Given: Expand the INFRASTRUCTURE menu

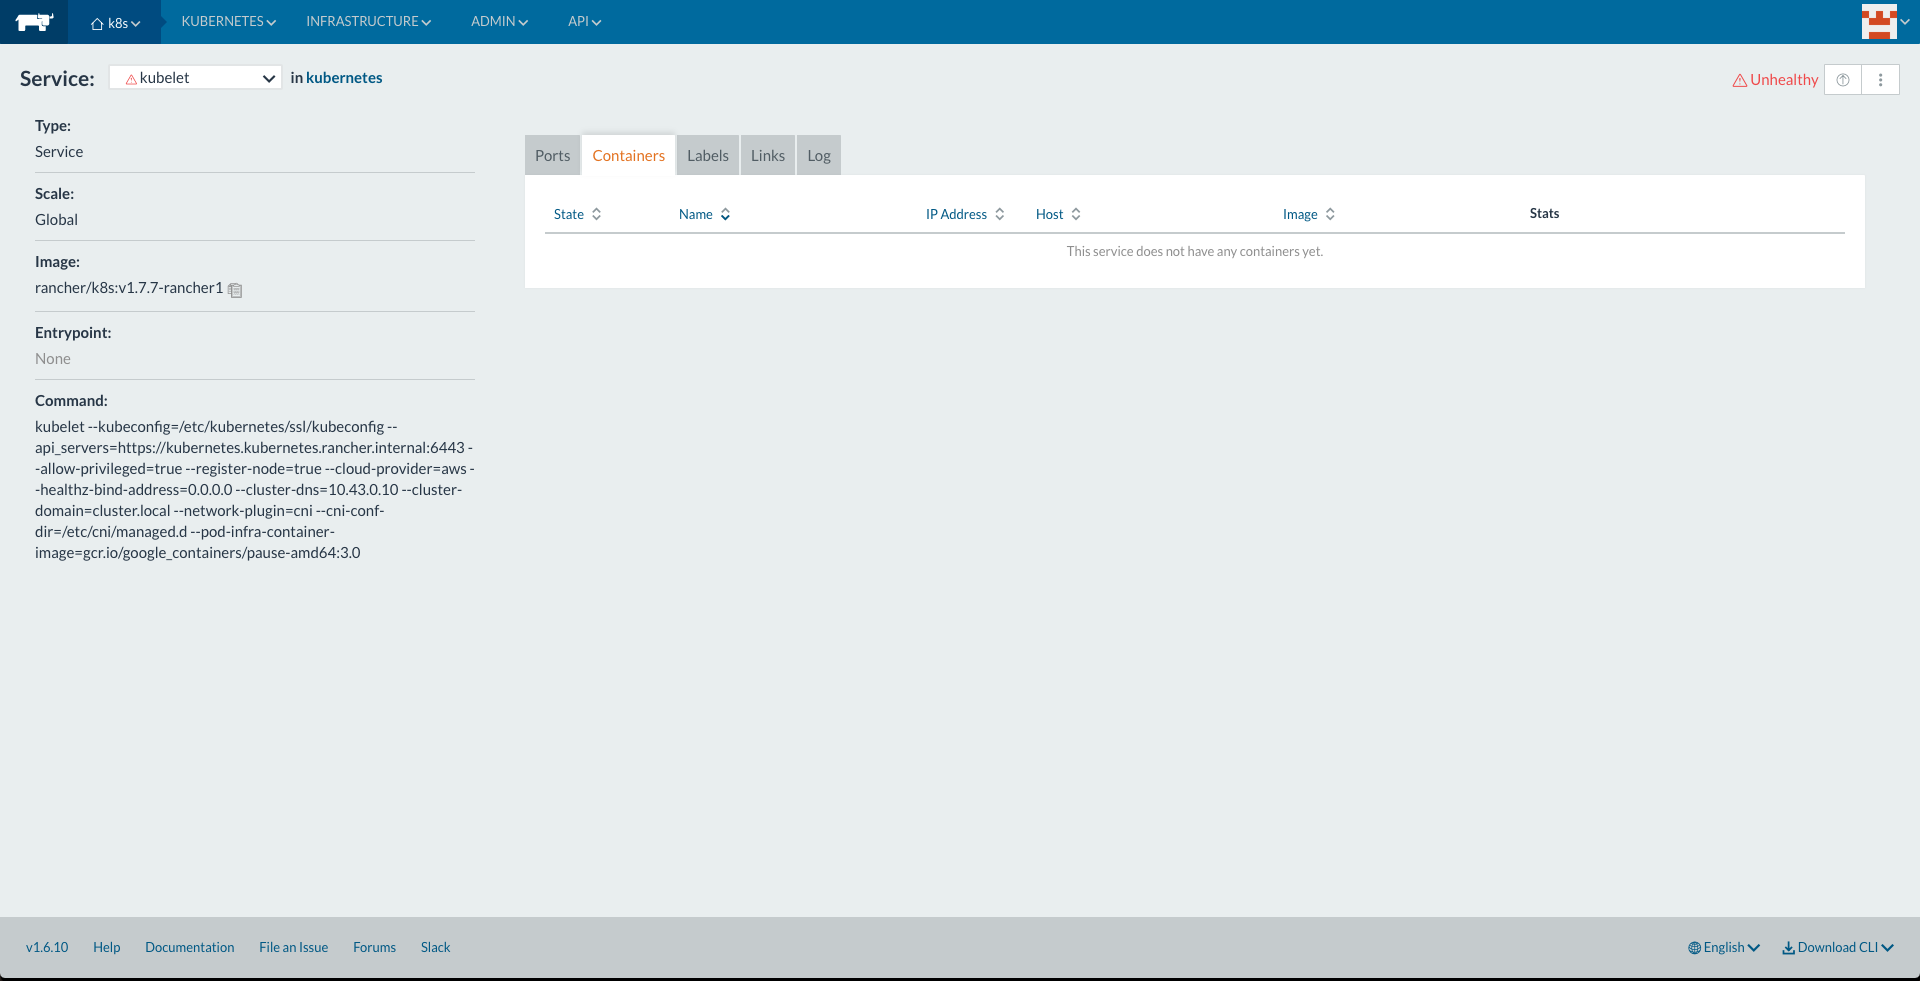Looking at the screenshot, I should pos(368,21).
